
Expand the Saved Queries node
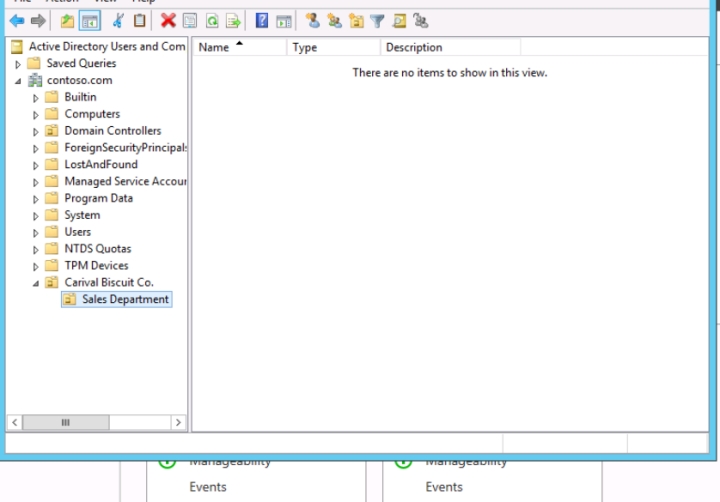pyautogui.click(x=17, y=64)
